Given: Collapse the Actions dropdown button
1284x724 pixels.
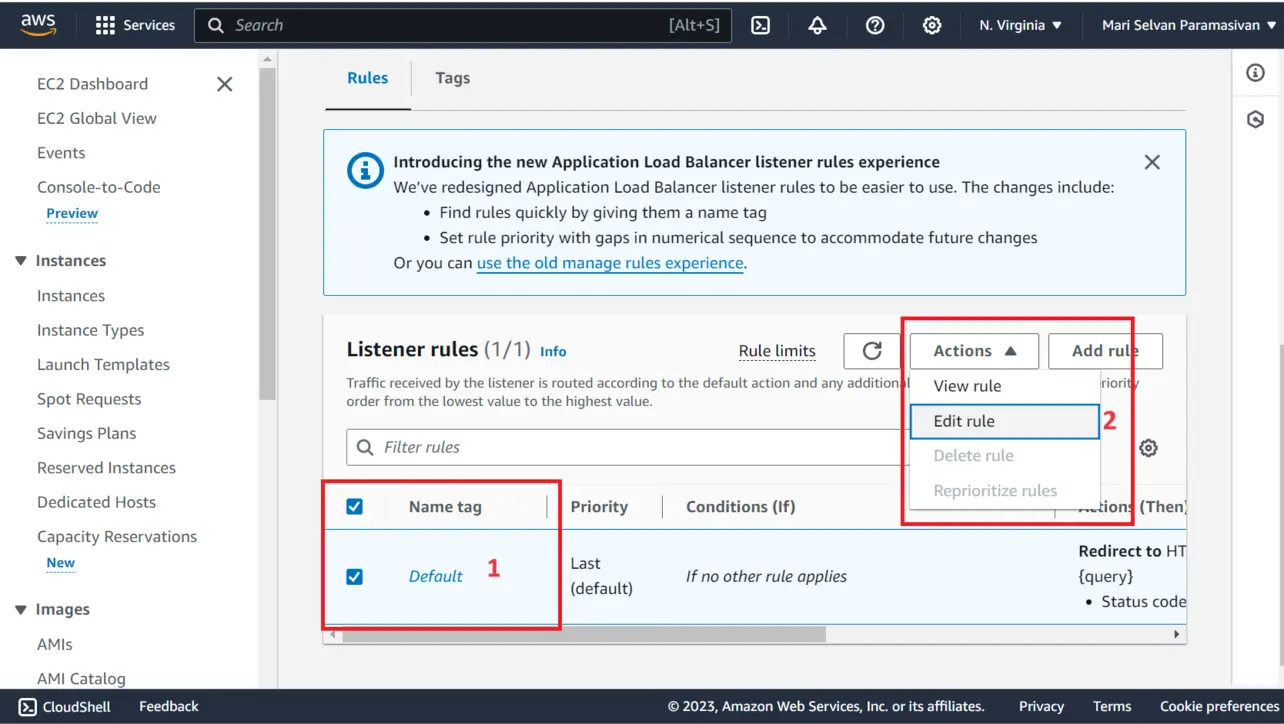Looking at the screenshot, I should coord(974,351).
